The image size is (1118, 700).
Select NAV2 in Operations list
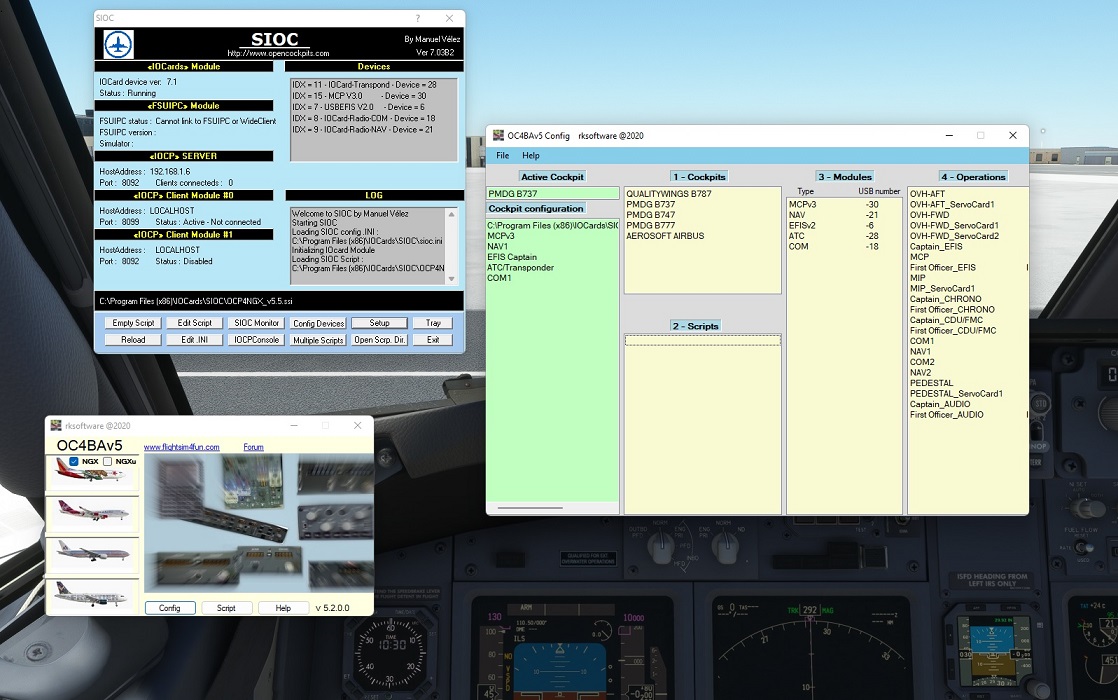pos(920,373)
